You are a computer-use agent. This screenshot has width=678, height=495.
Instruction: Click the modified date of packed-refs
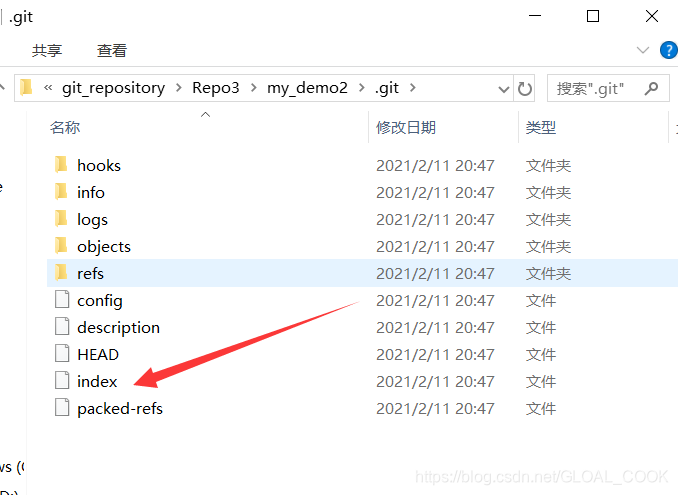(x=435, y=409)
